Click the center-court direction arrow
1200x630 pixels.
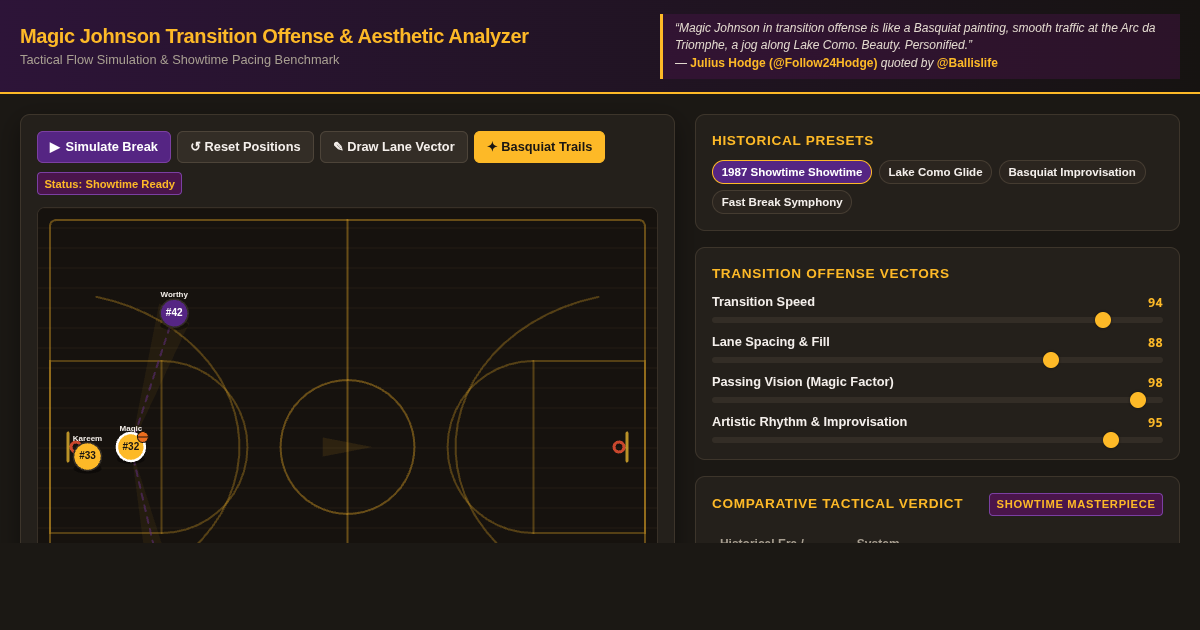pyautogui.click(x=346, y=447)
